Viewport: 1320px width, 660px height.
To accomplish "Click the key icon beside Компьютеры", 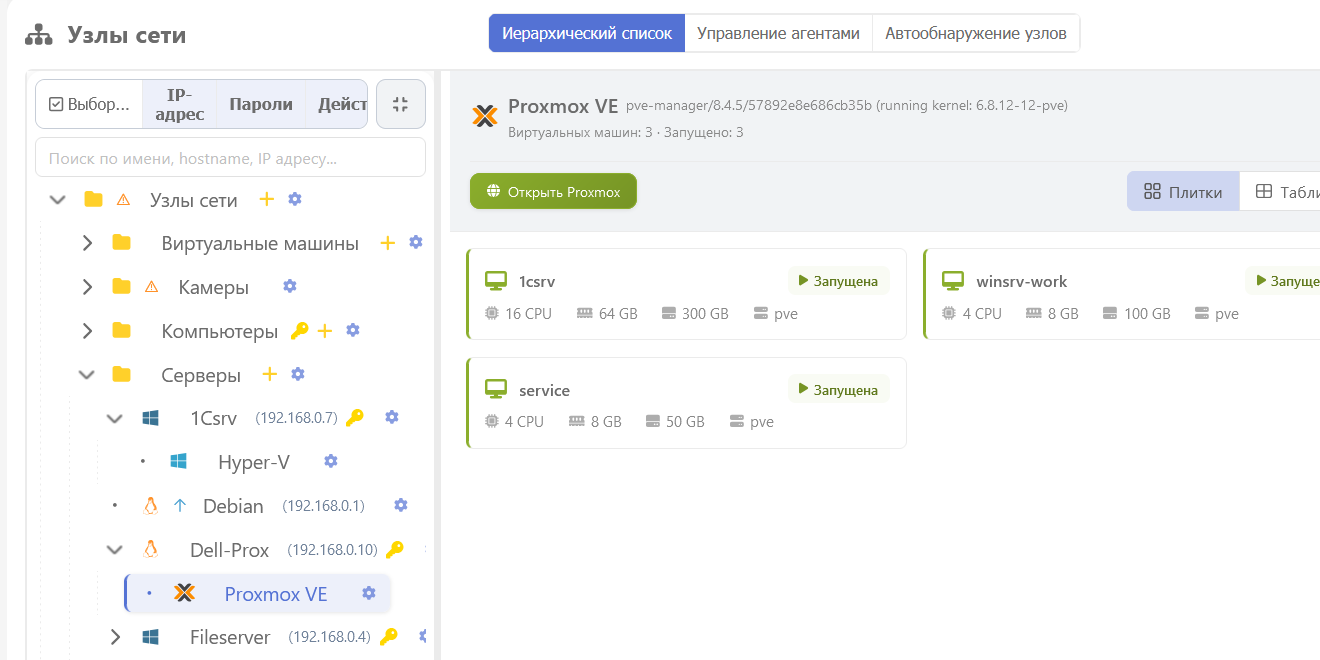I will click(299, 331).
